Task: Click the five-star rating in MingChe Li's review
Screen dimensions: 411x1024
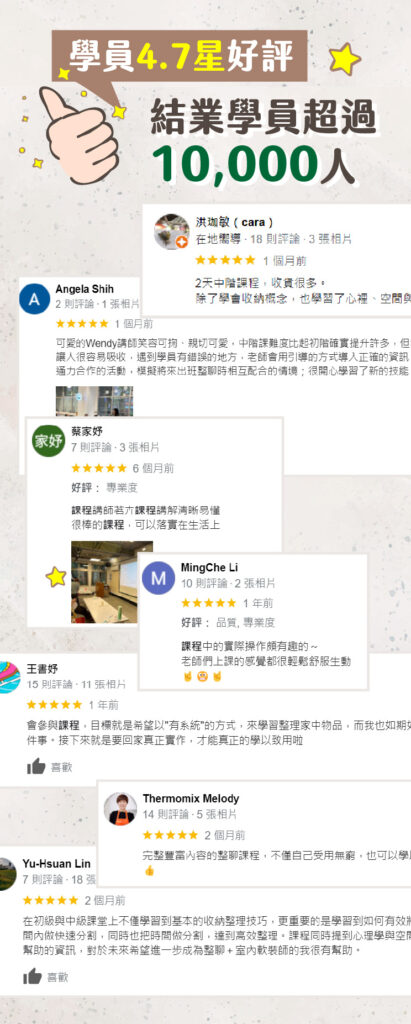Action: coord(208,603)
